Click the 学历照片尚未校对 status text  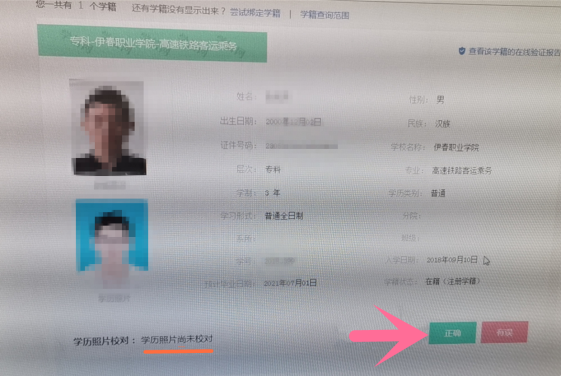click(x=177, y=339)
